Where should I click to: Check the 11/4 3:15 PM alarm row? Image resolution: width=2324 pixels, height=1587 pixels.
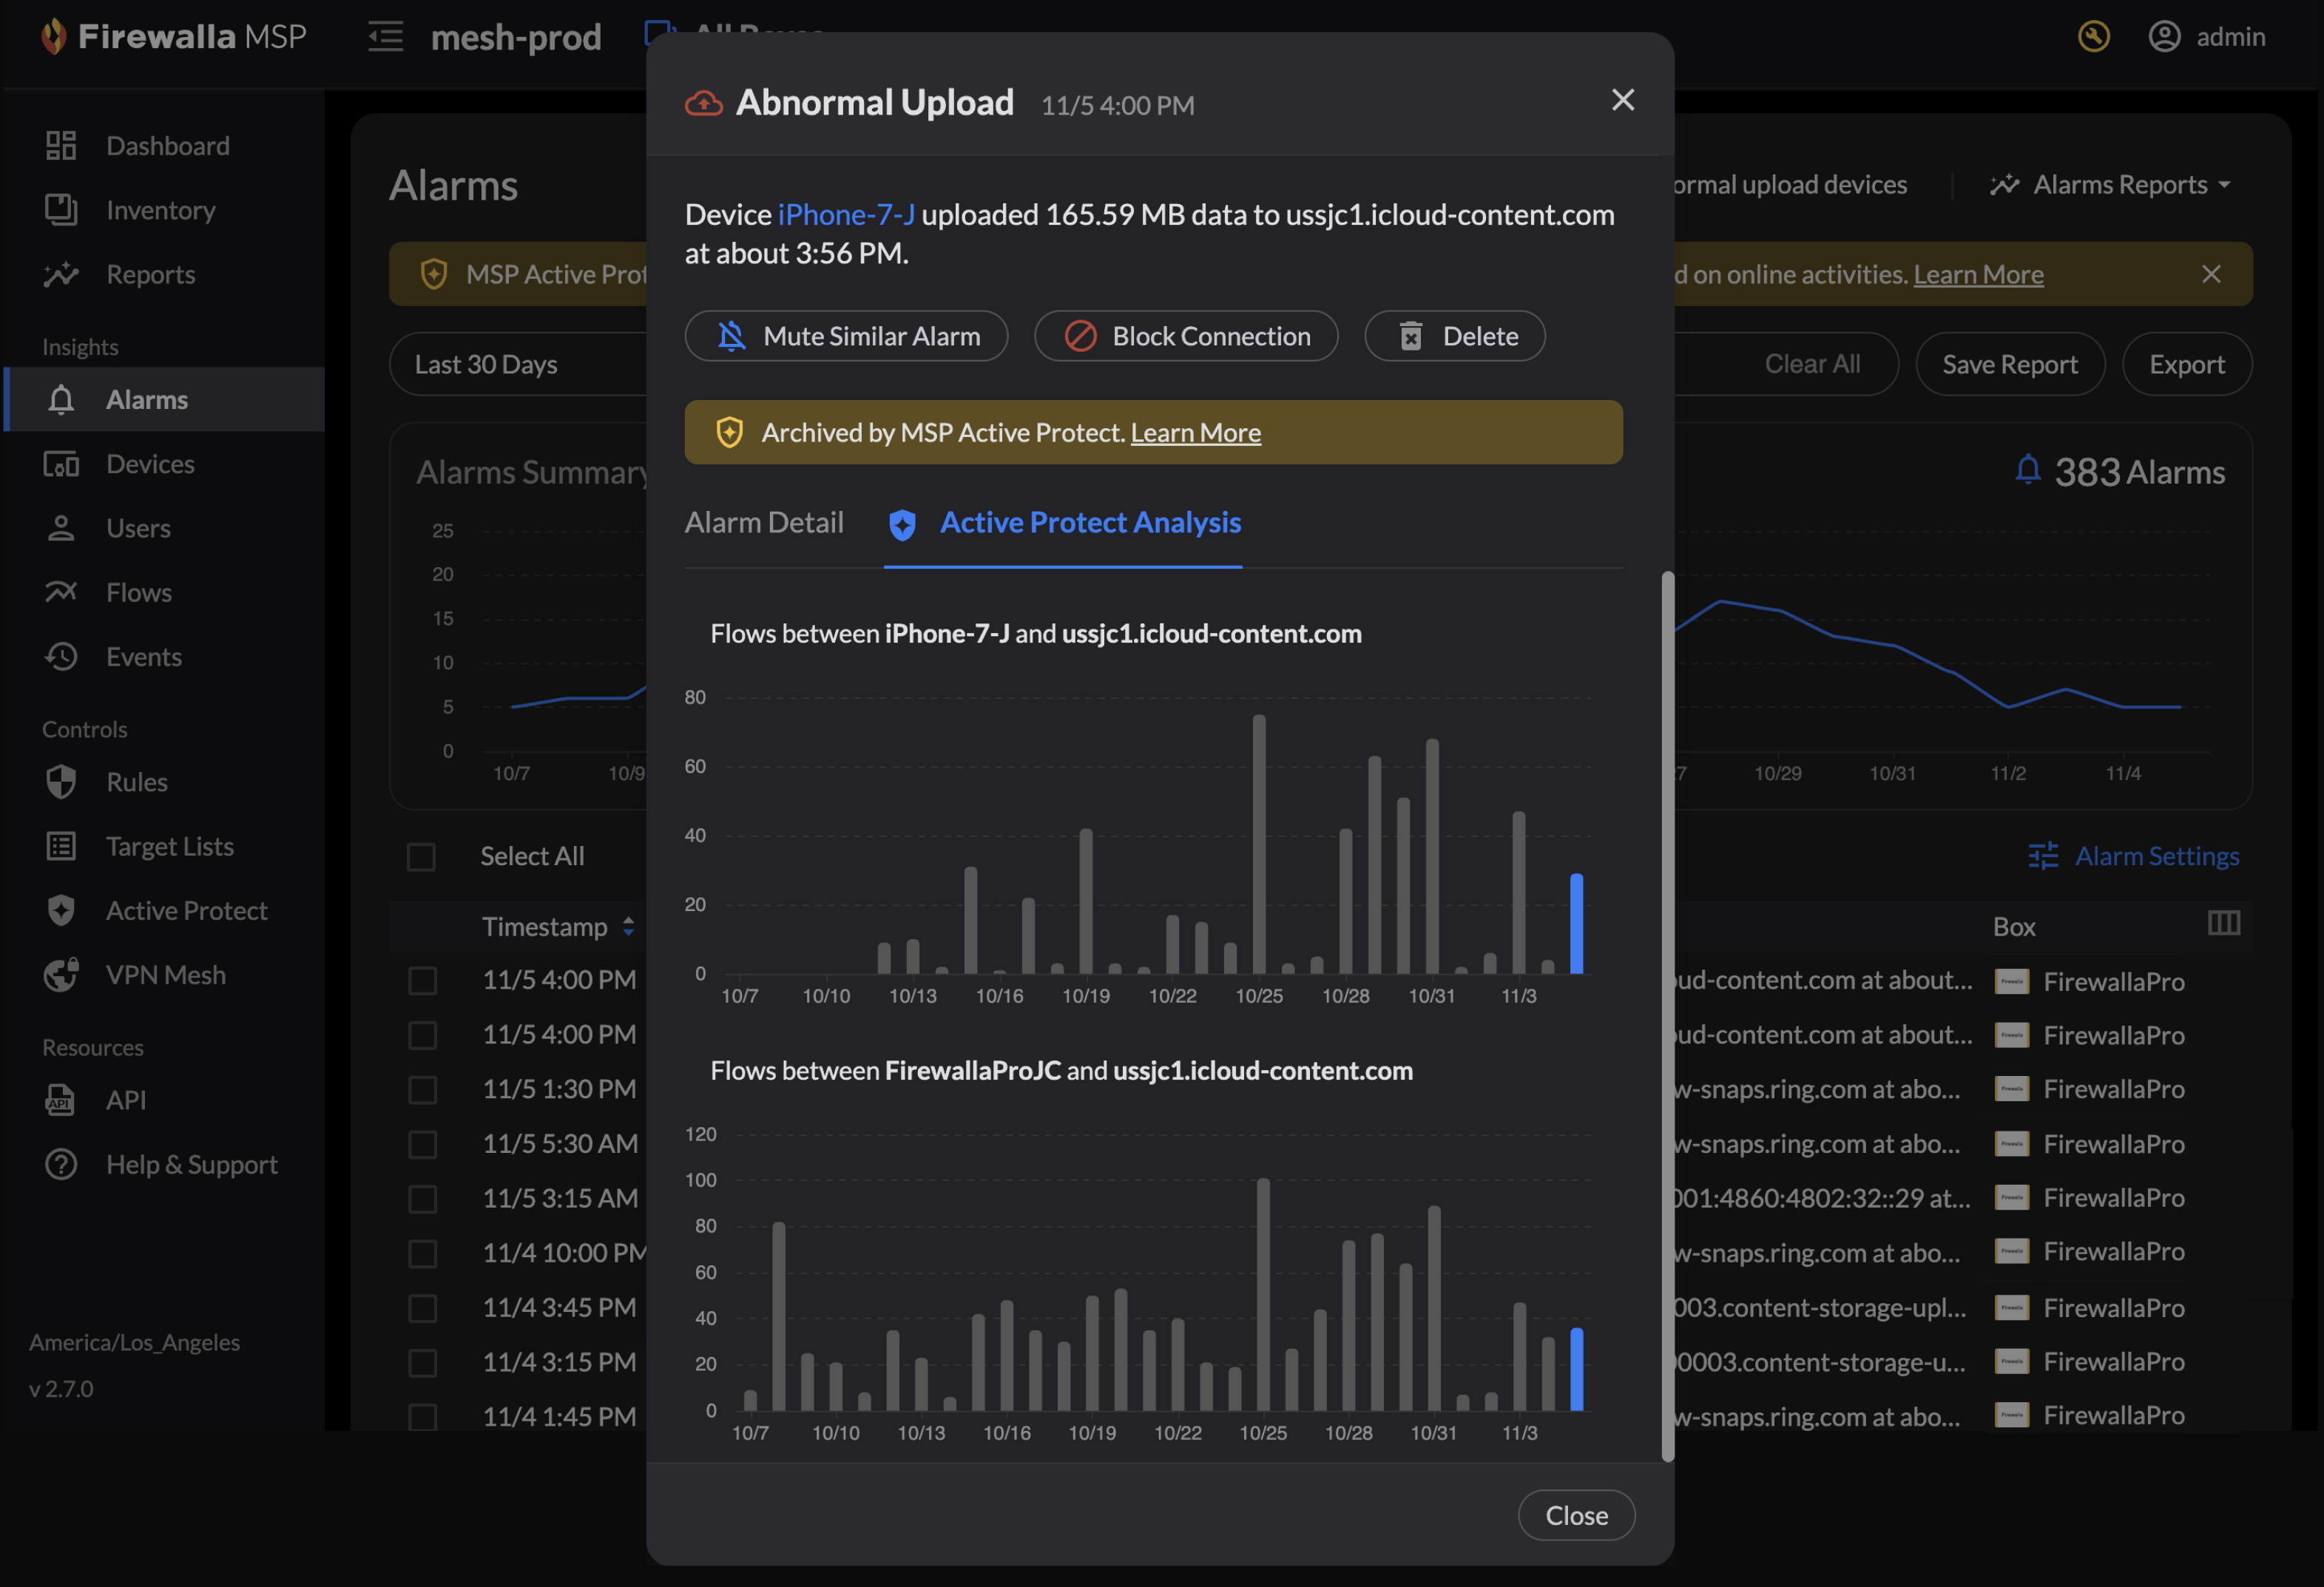point(423,1362)
